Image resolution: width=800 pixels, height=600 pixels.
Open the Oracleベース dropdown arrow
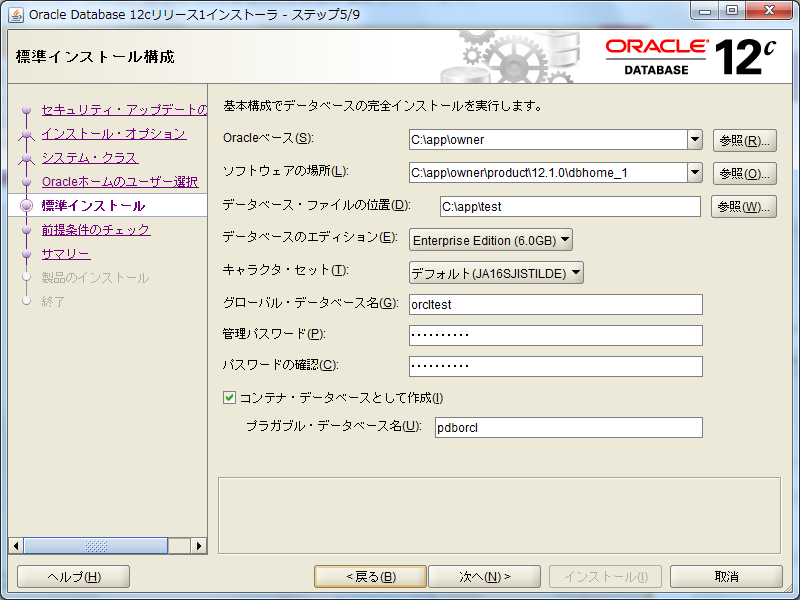coord(695,139)
